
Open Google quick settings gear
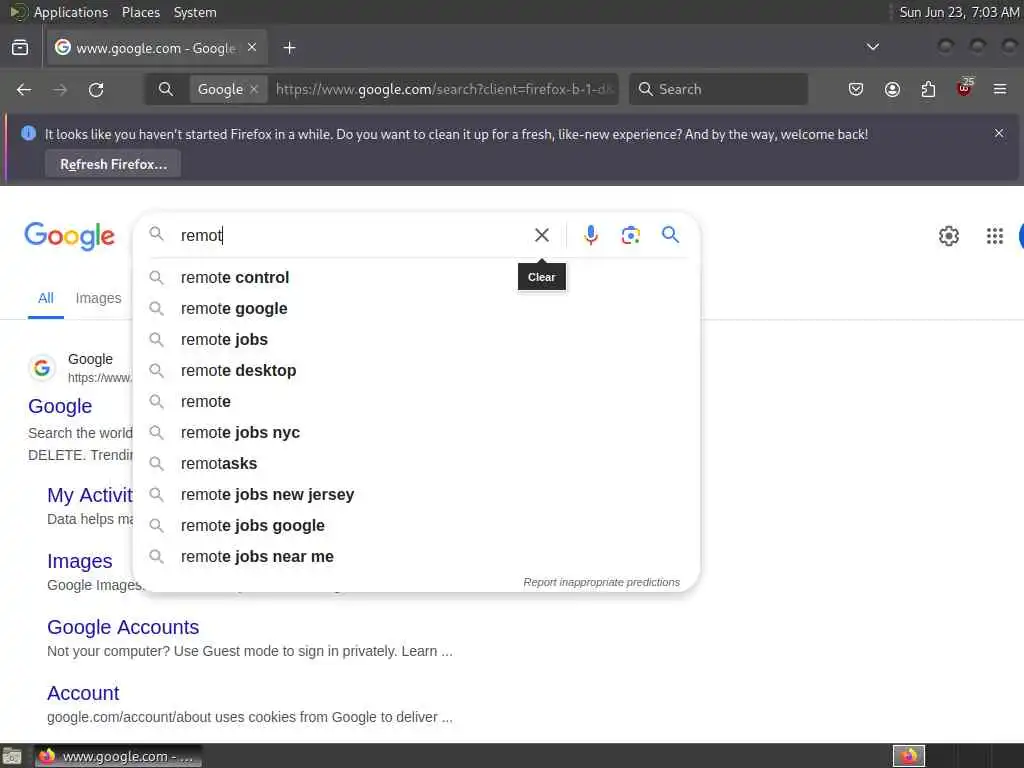tap(948, 236)
